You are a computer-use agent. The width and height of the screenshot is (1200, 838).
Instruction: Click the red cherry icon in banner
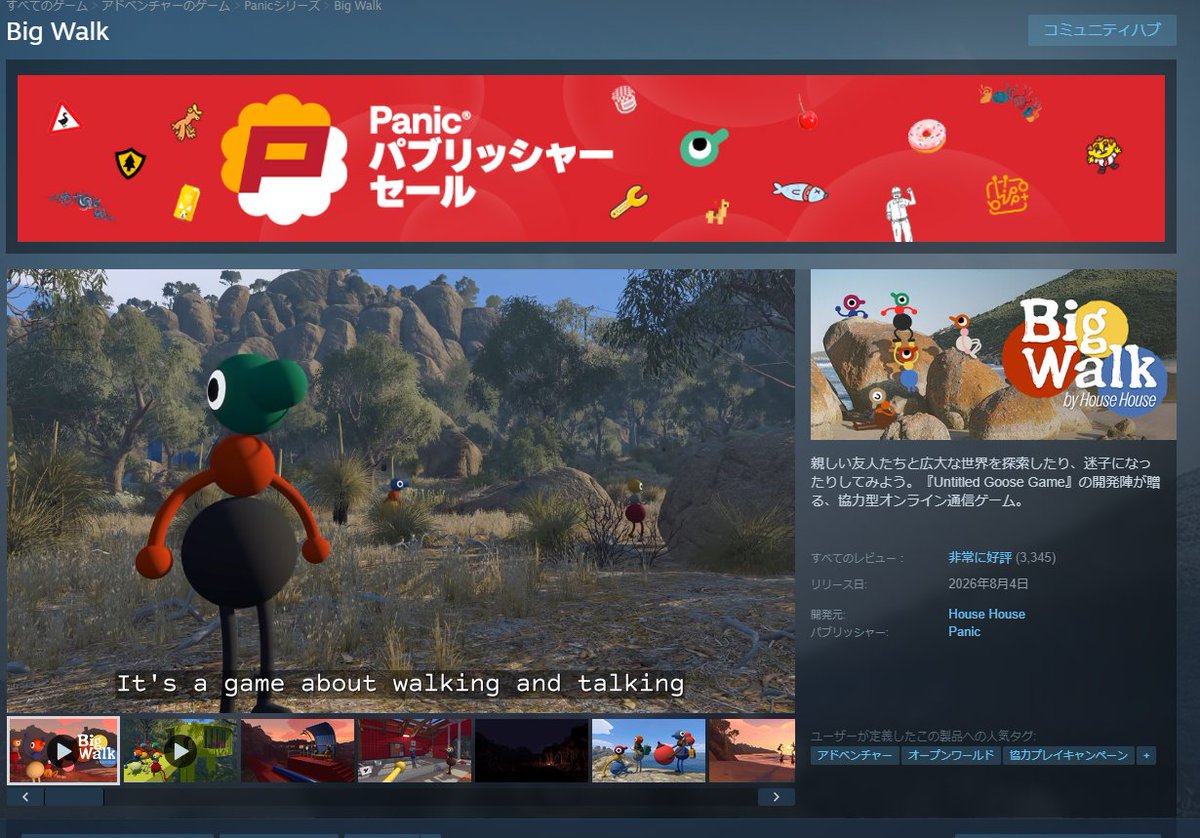coord(807,116)
